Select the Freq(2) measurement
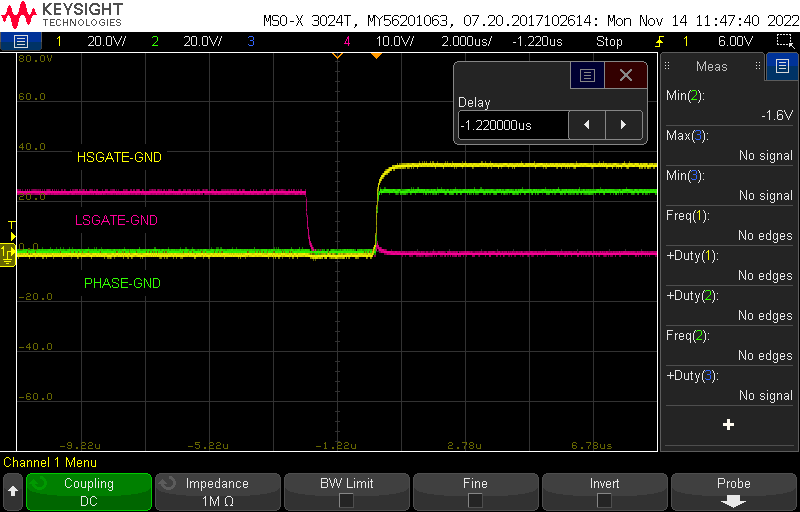The width and height of the screenshot is (800, 512). [730, 345]
